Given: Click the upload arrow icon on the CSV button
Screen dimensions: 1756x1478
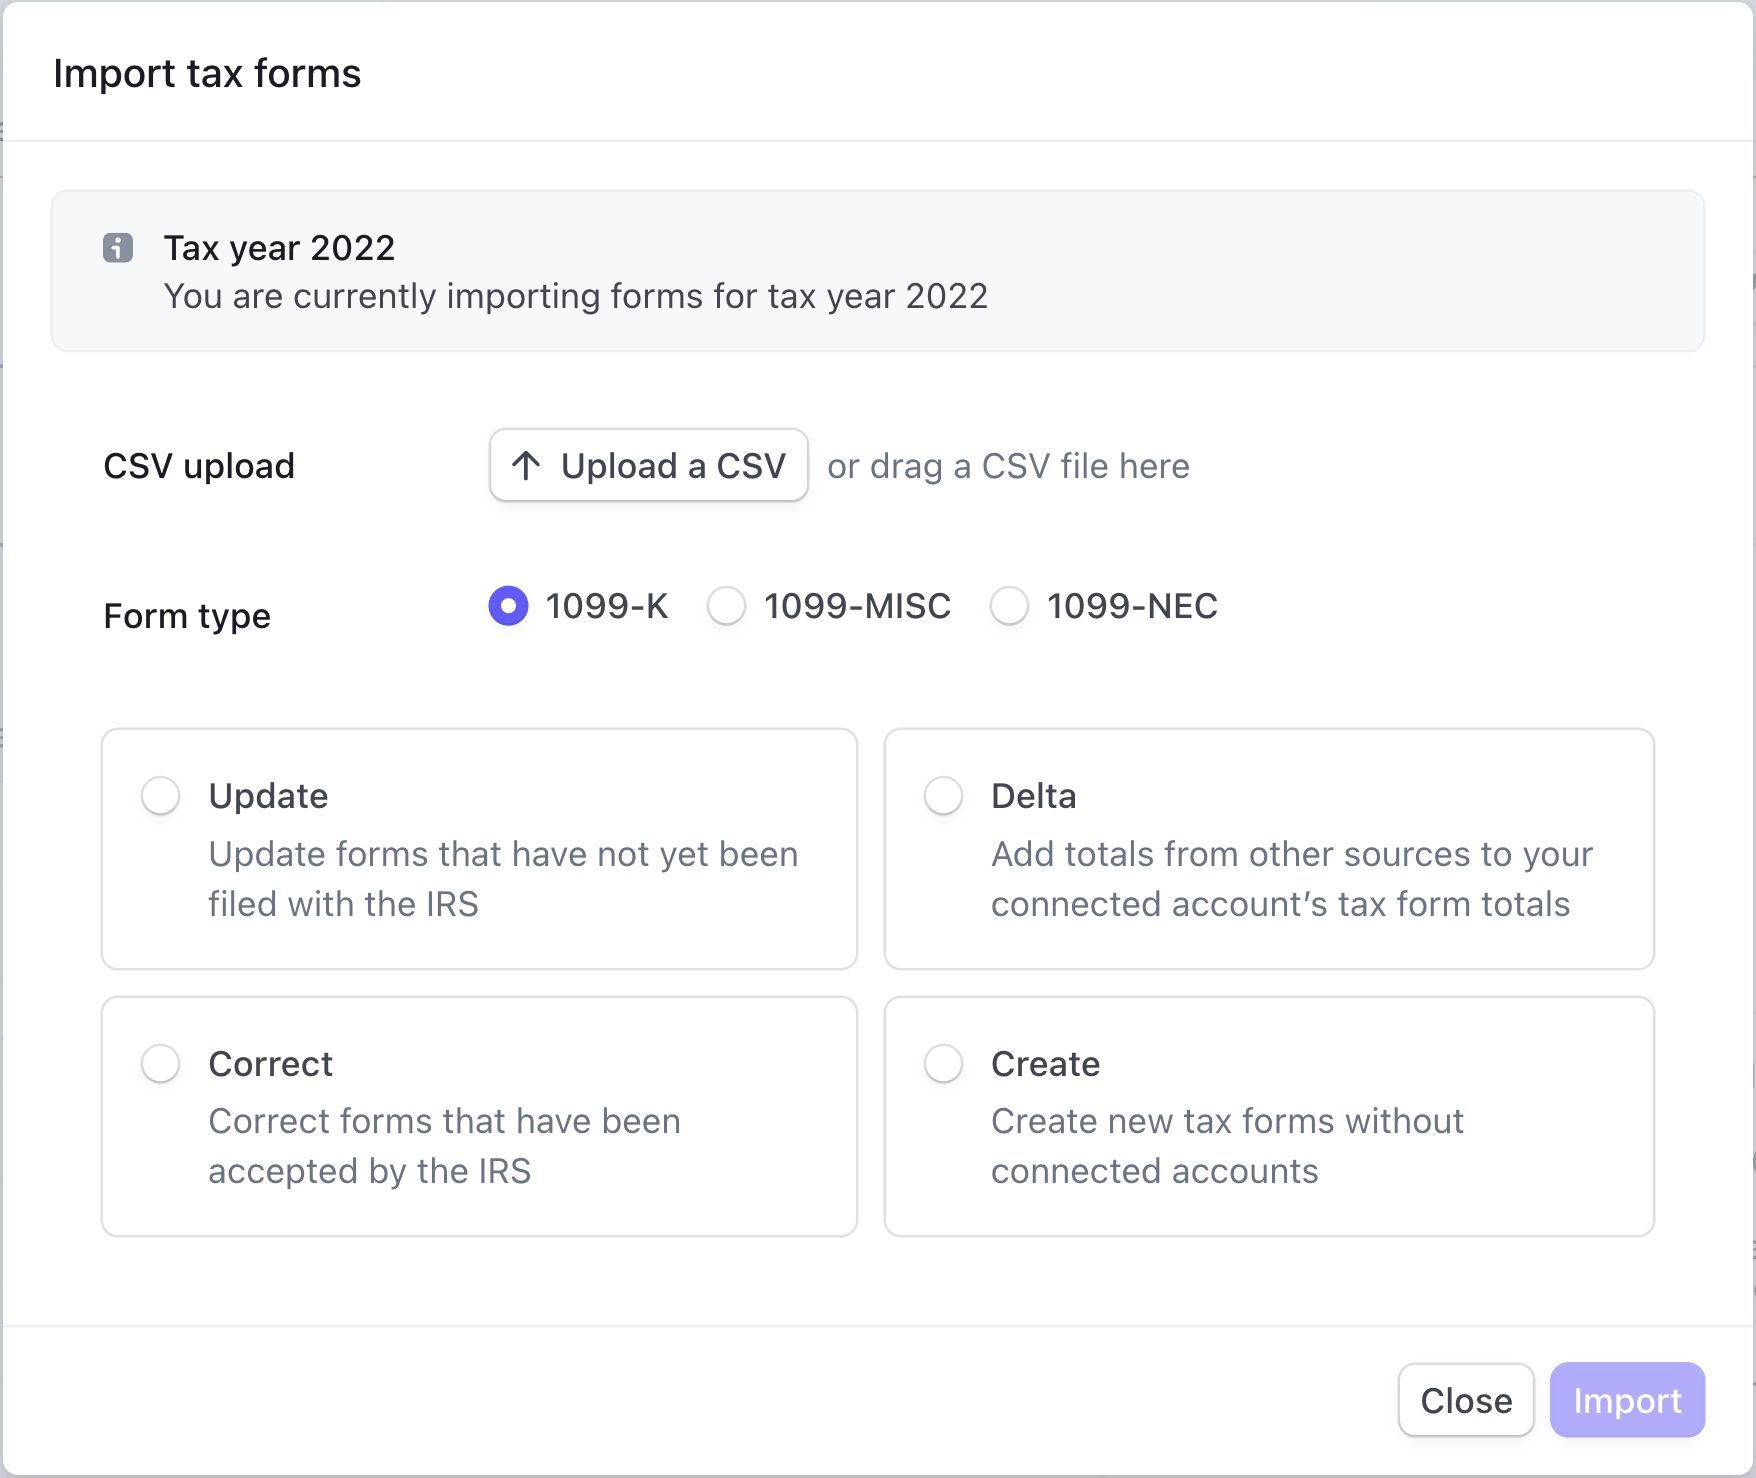Looking at the screenshot, I should (525, 465).
